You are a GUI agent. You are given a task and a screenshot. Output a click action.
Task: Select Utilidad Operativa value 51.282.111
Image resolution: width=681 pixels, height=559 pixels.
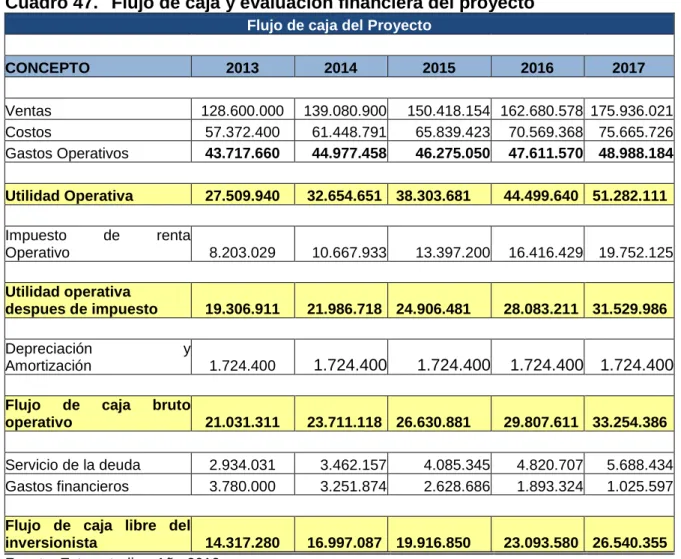pyautogui.click(x=630, y=196)
